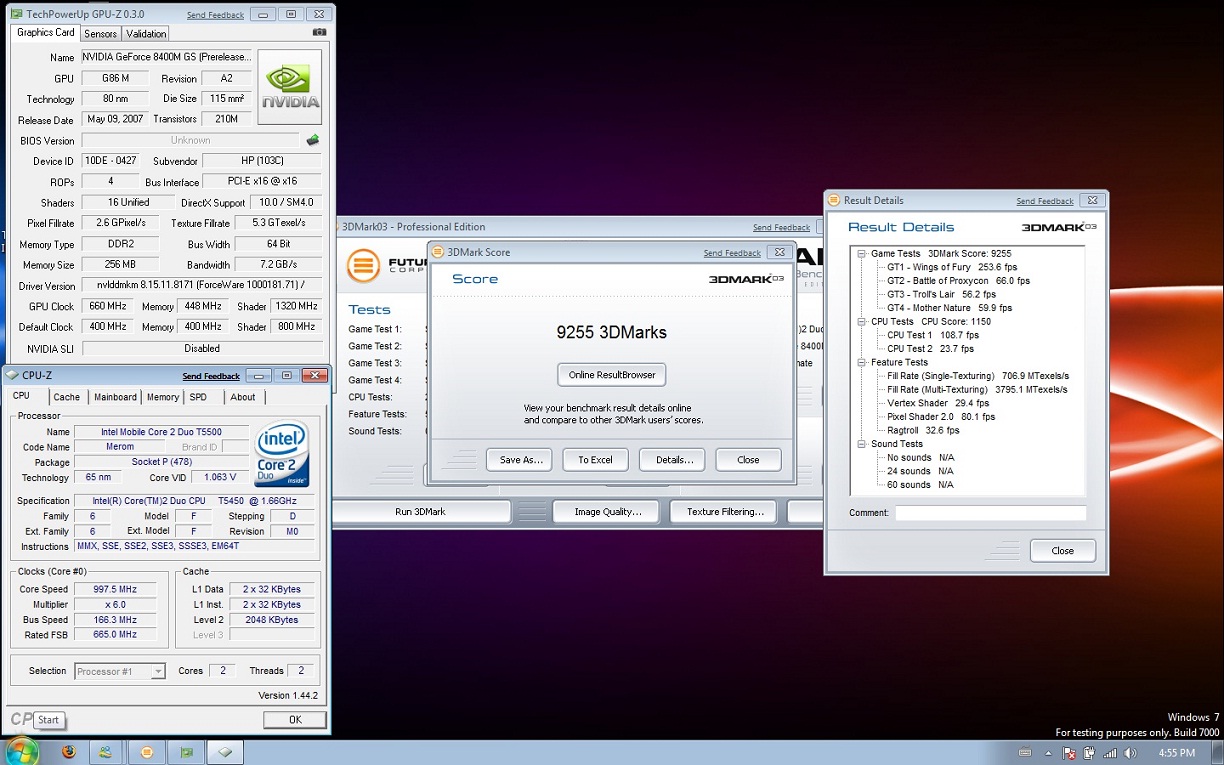1224x765 pixels.
Task: Switch to the 3DMark taskbar button
Action: [x=146, y=752]
